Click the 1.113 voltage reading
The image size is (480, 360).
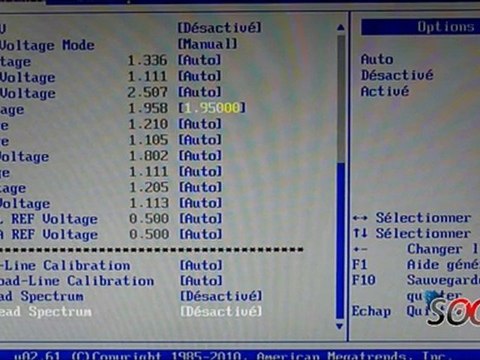(149, 203)
